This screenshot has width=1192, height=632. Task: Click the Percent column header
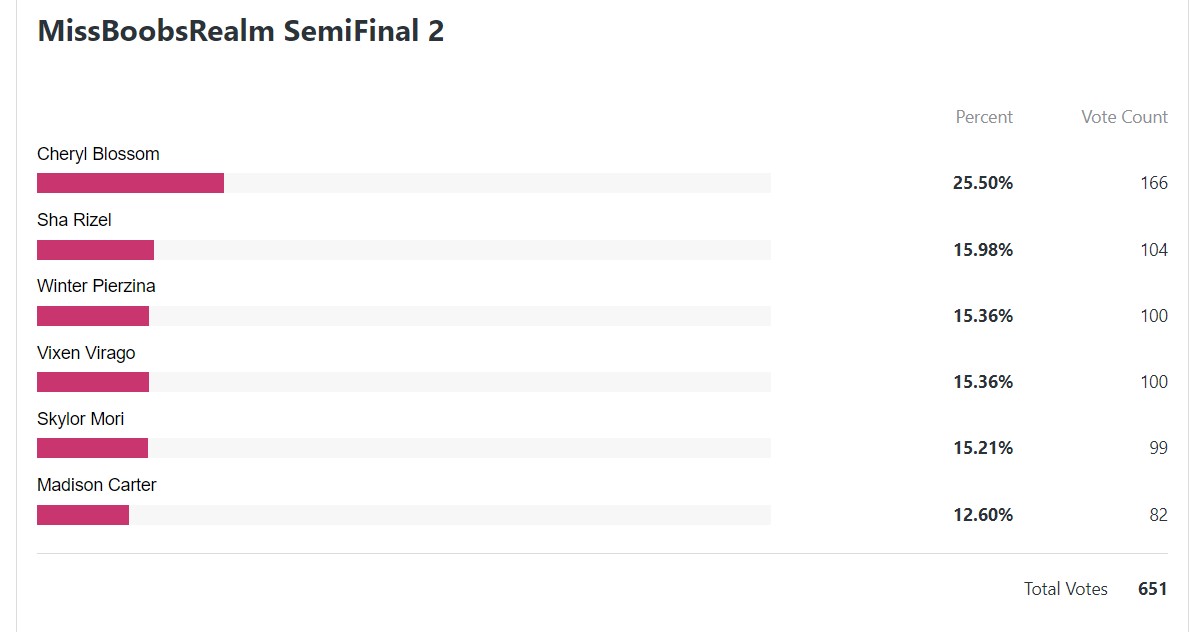(984, 117)
